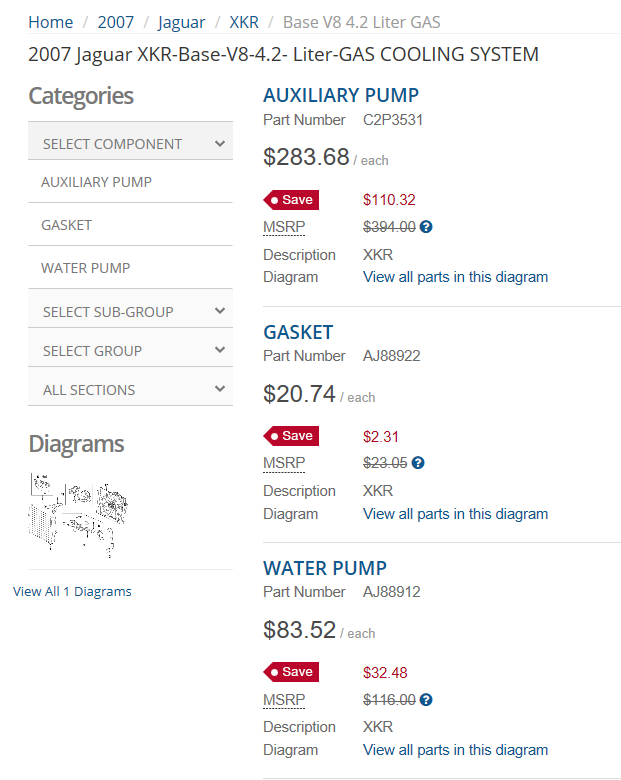Click MSRP help icon for Gasket
The width and height of the screenshot is (621, 780).
[x=418, y=463]
